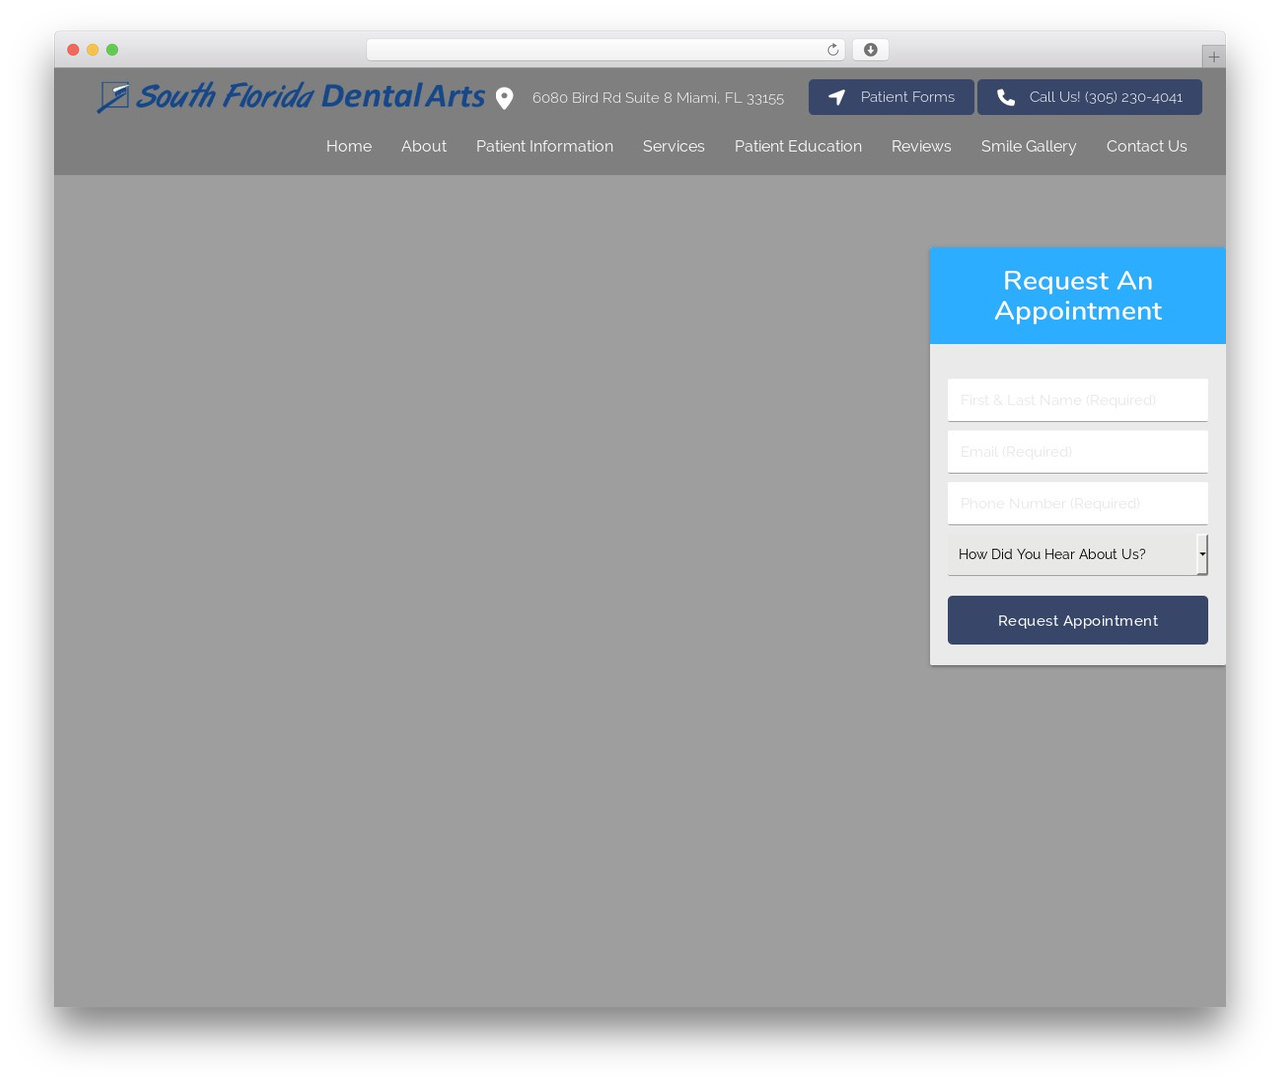Click the South Florida Dental Arts logo

[x=290, y=97]
